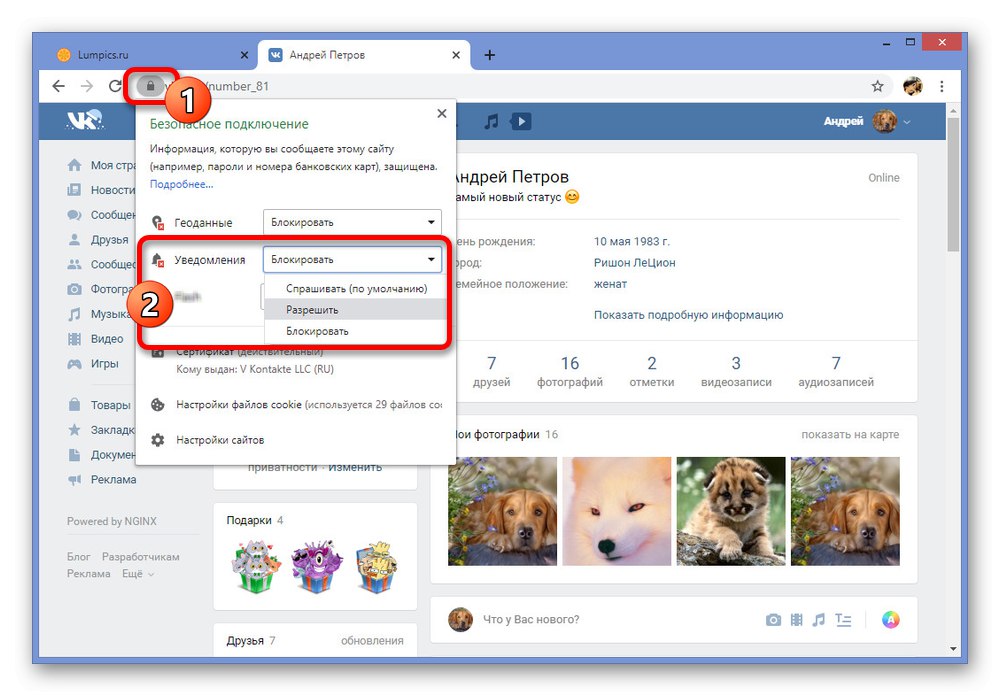
Task: Open a new browser tab
Action: 489,55
